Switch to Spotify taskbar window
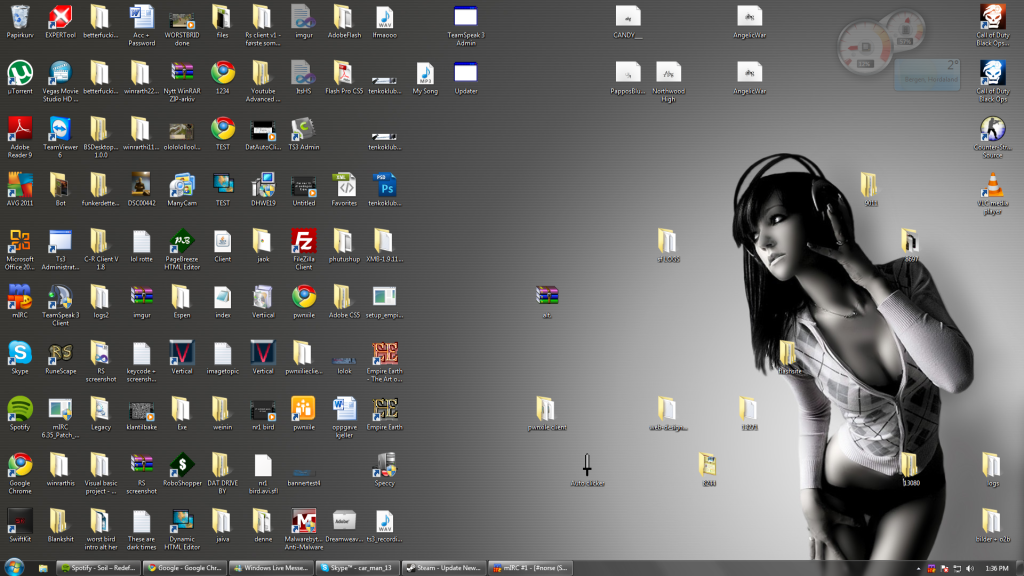The image size is (1024, 576). tap(98, 568)
